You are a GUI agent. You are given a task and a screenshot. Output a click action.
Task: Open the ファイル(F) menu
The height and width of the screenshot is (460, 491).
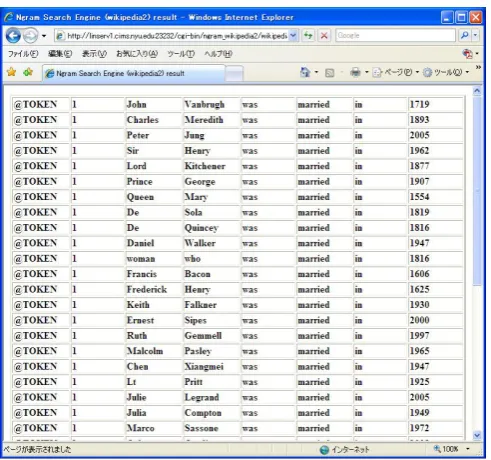[x=23, y=54]
